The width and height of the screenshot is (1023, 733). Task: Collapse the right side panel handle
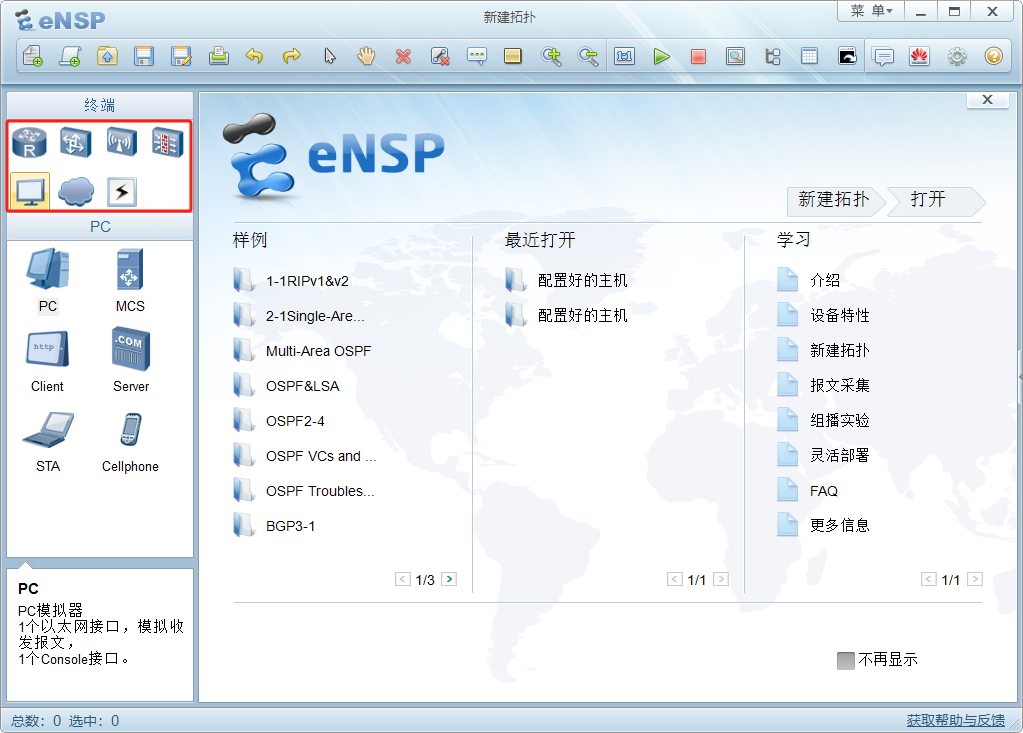pos(1019,375)
